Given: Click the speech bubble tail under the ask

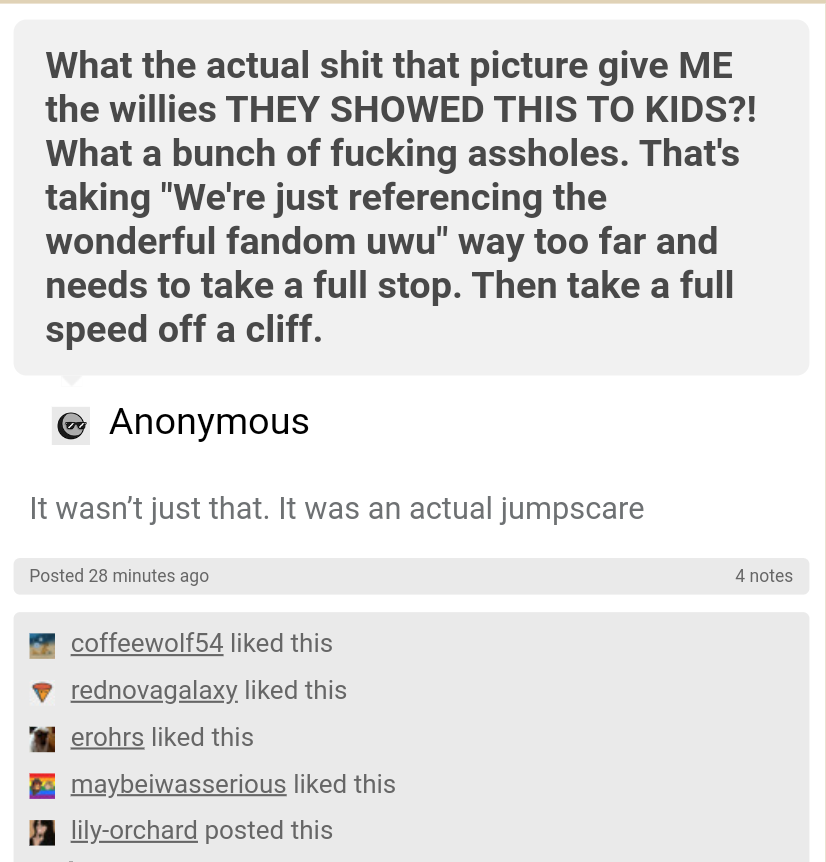Looking at the screenshot, I should point(71,380).
